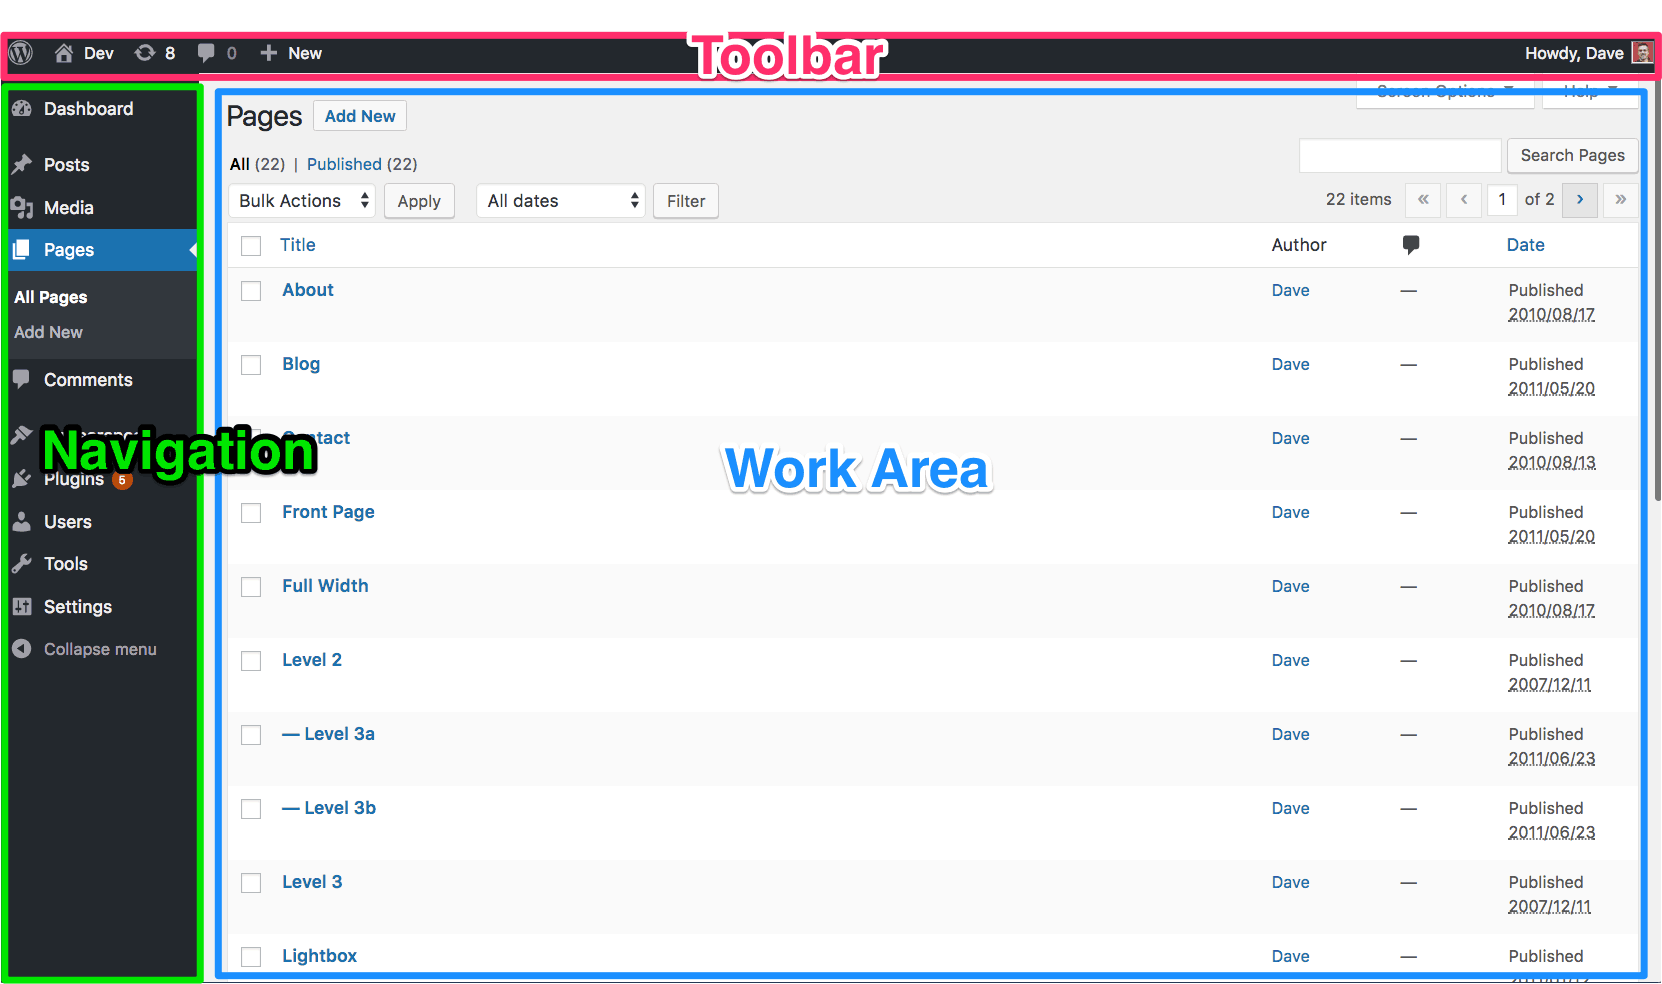1662x984 pixels.
Task: Check the Front Page checkbox
Action: pyautogui.click(x=251, y=513)
